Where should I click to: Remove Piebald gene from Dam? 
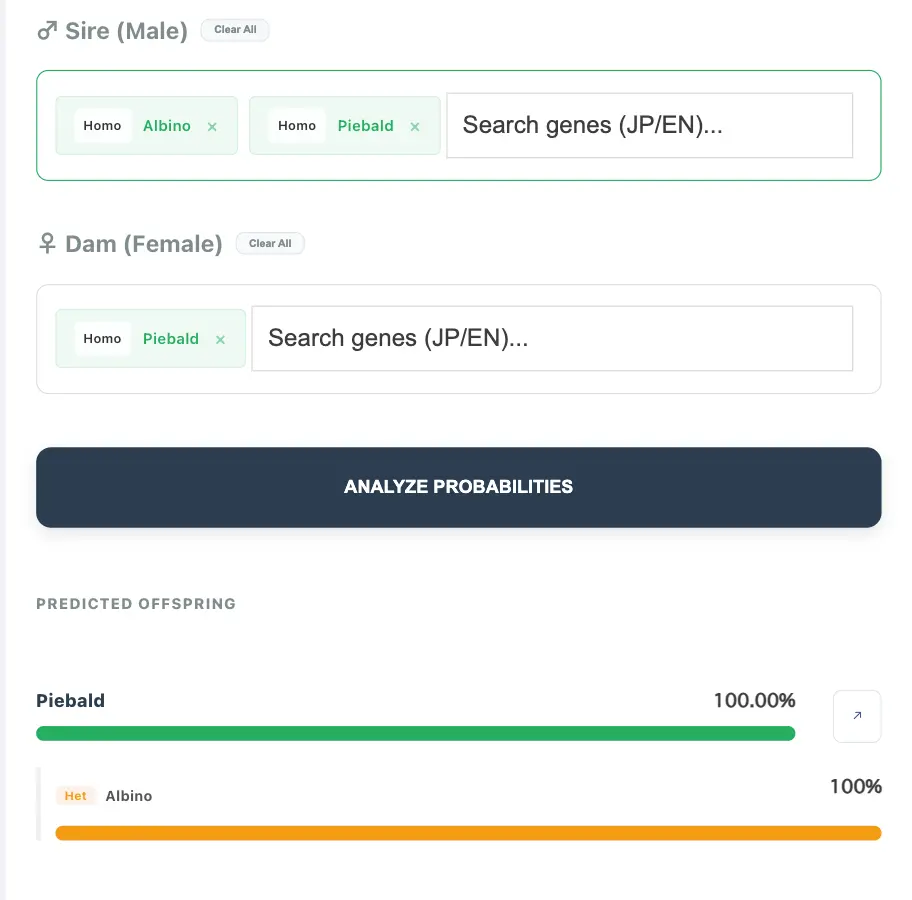[221, 340]
